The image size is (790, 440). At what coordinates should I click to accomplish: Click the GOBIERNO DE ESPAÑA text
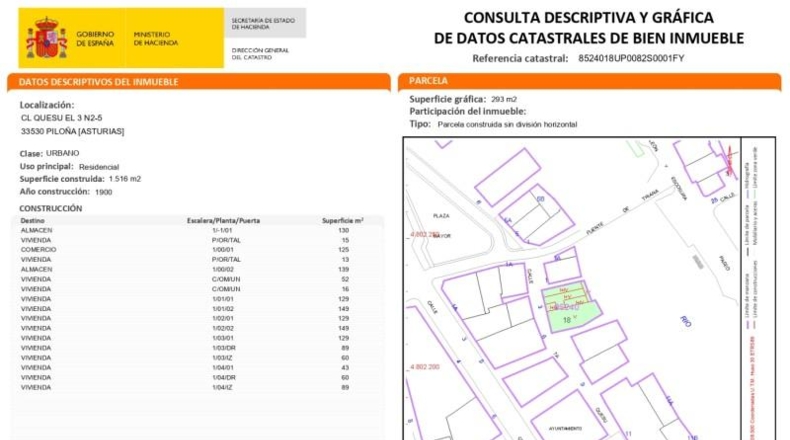(95, 39)
